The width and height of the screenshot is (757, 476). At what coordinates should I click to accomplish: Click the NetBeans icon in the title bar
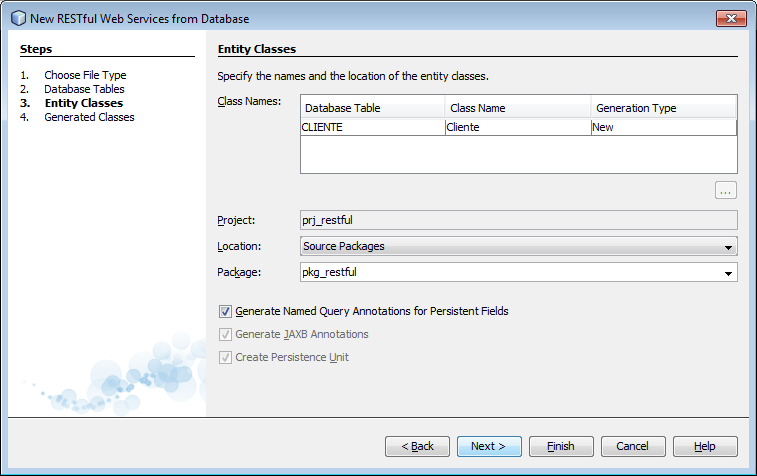pos(19,19)
